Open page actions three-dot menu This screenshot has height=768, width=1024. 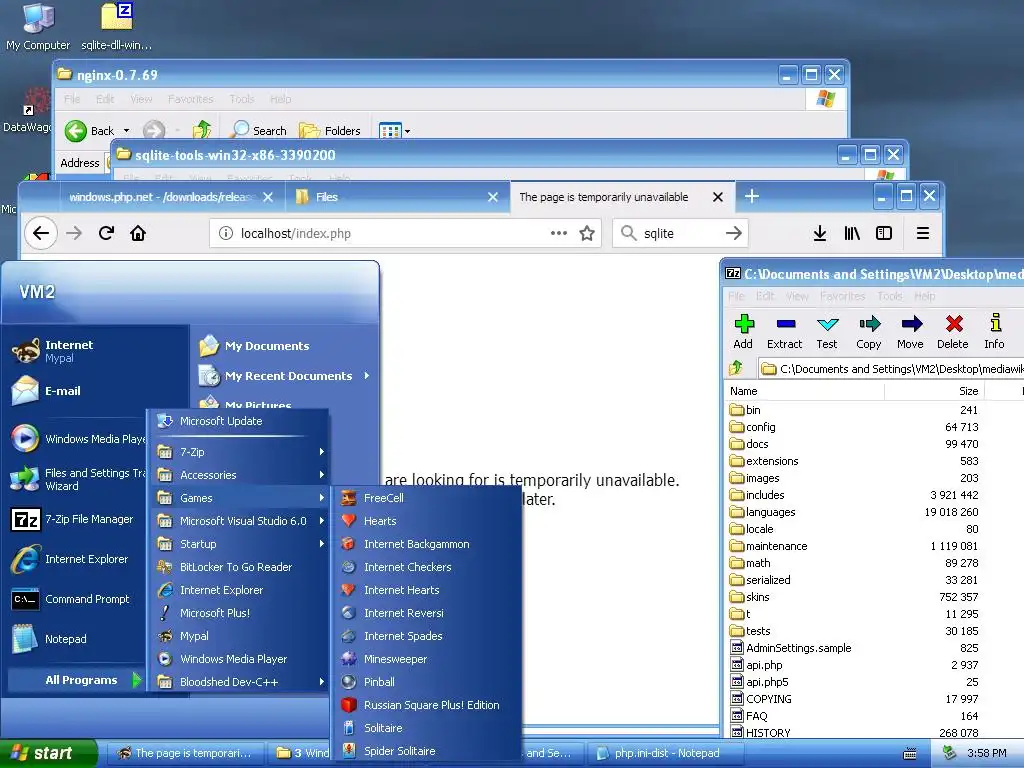(x=558, y=233)
